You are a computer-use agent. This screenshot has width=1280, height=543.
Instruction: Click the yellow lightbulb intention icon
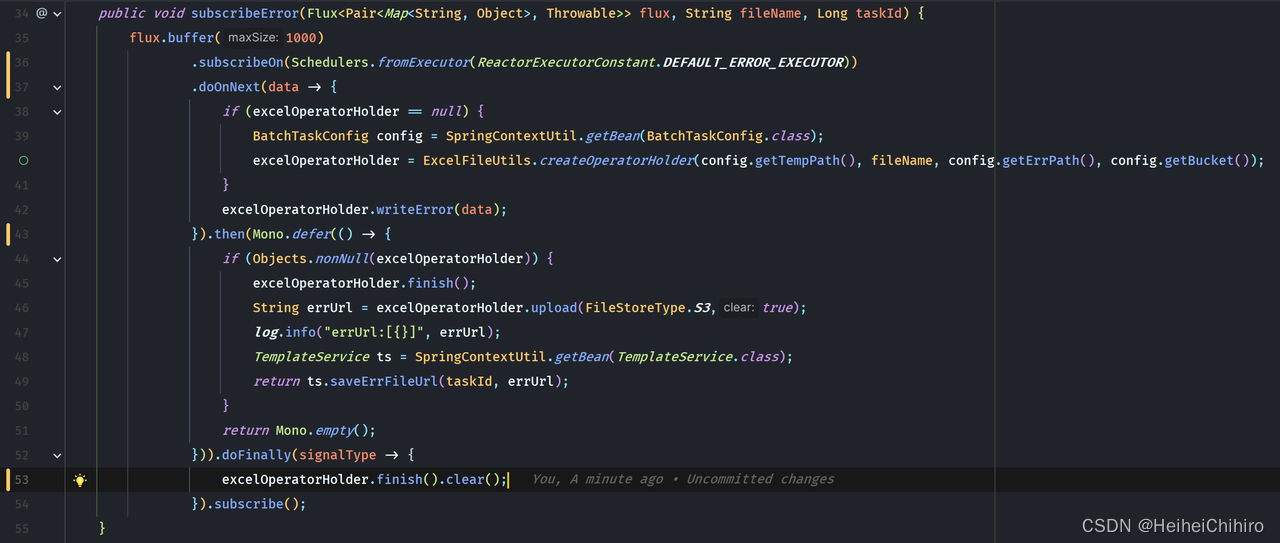(80, 480)
